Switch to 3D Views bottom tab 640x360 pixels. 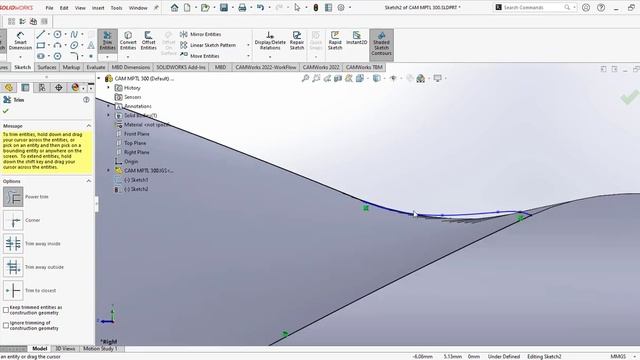coord(65,349)
